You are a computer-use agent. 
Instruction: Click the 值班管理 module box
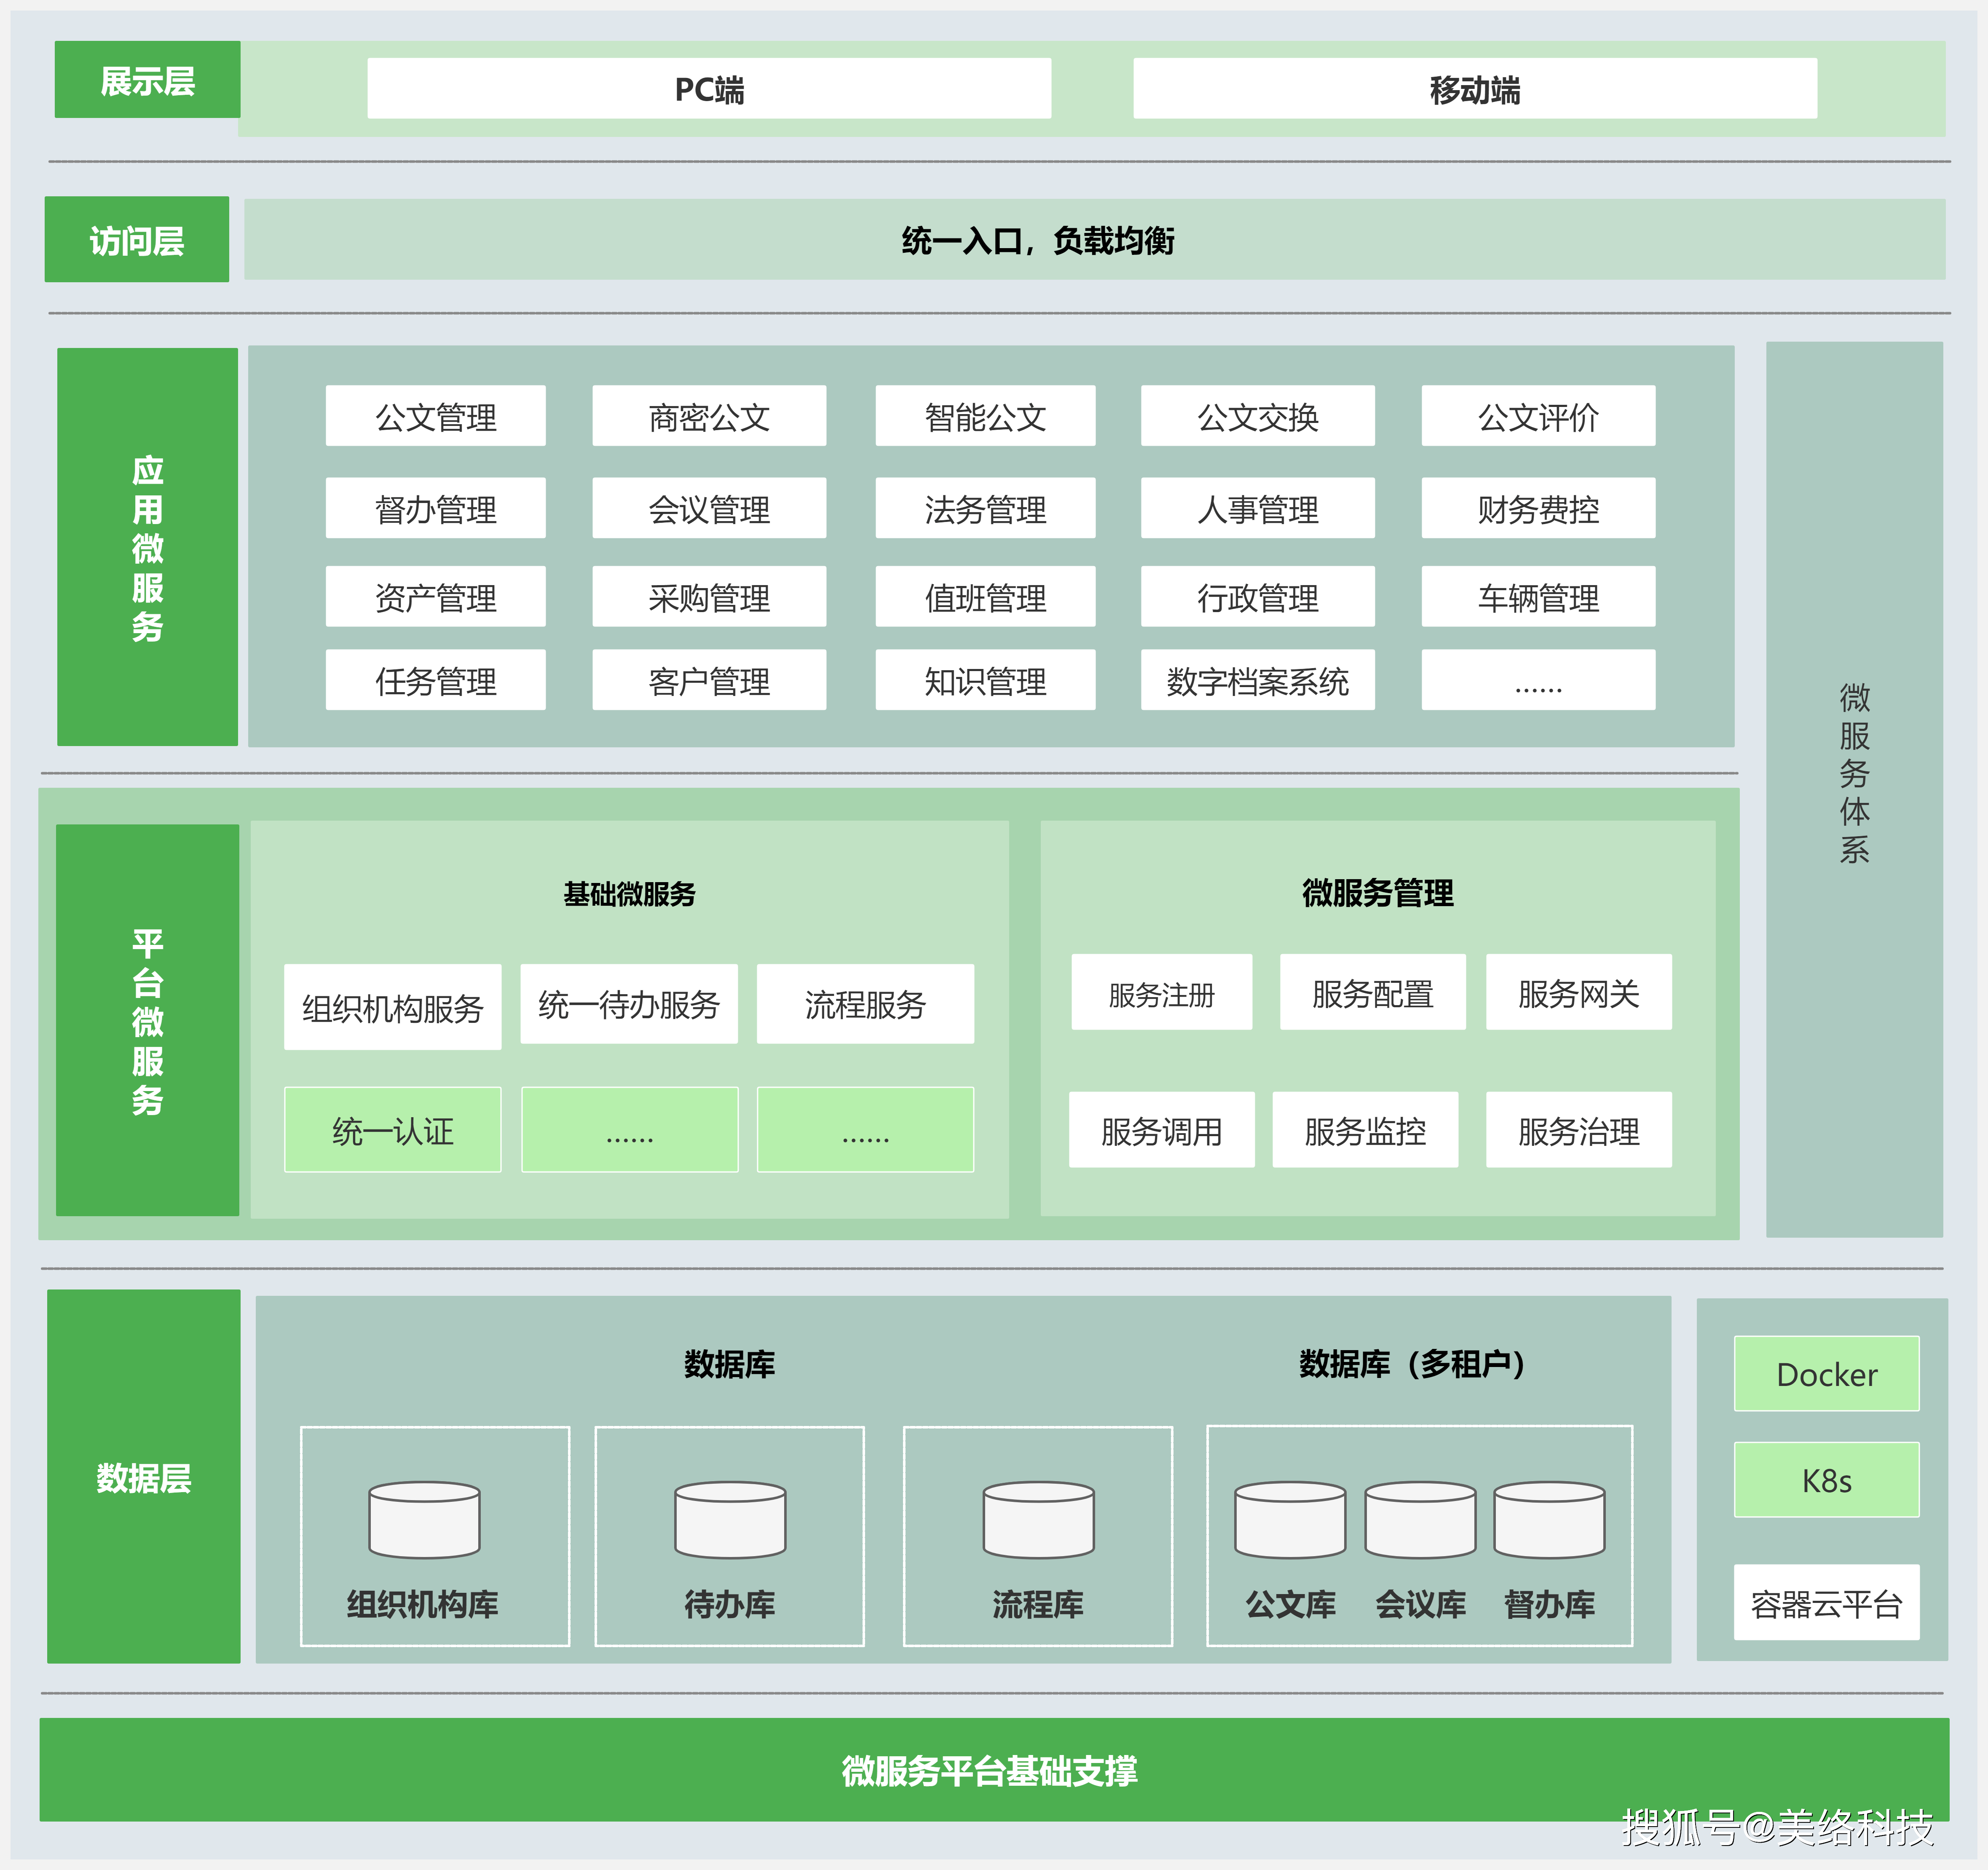[x=985, y=596]
